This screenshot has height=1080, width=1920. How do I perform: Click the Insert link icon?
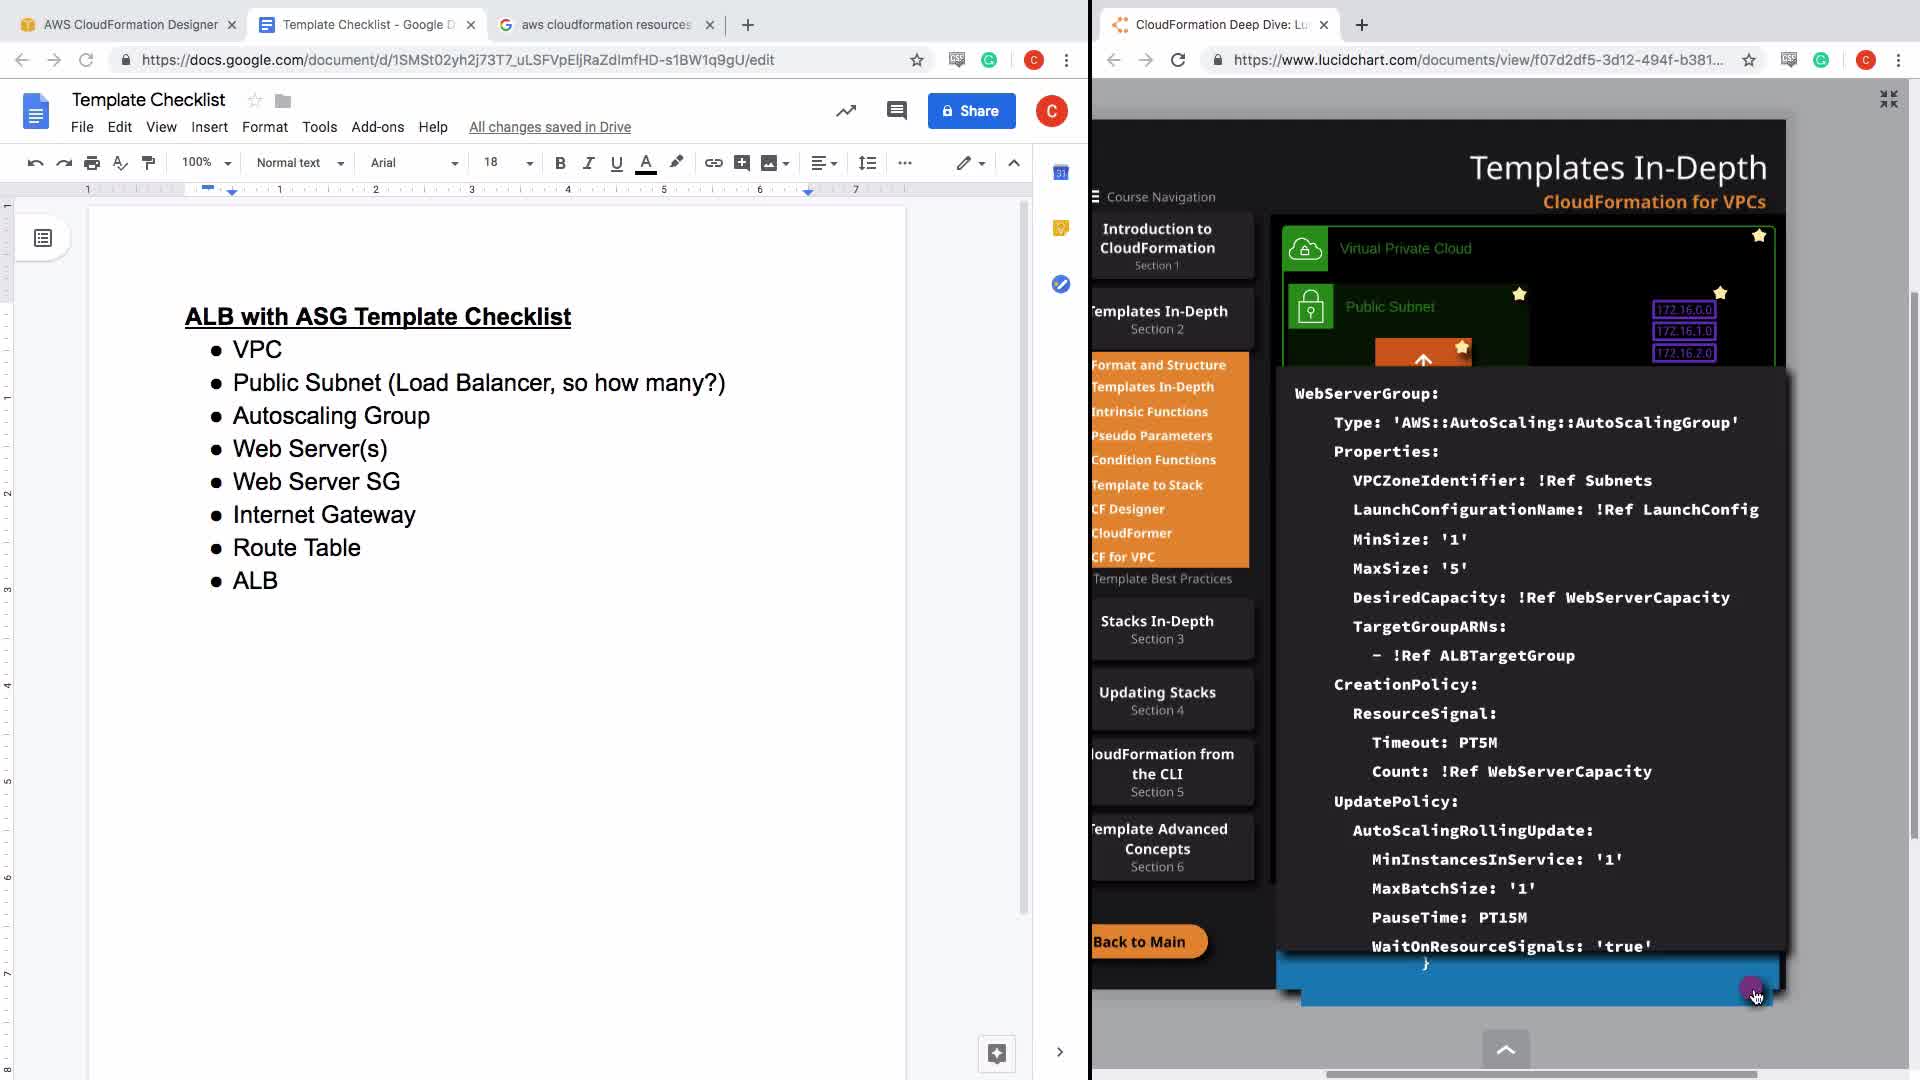(713, 163)
